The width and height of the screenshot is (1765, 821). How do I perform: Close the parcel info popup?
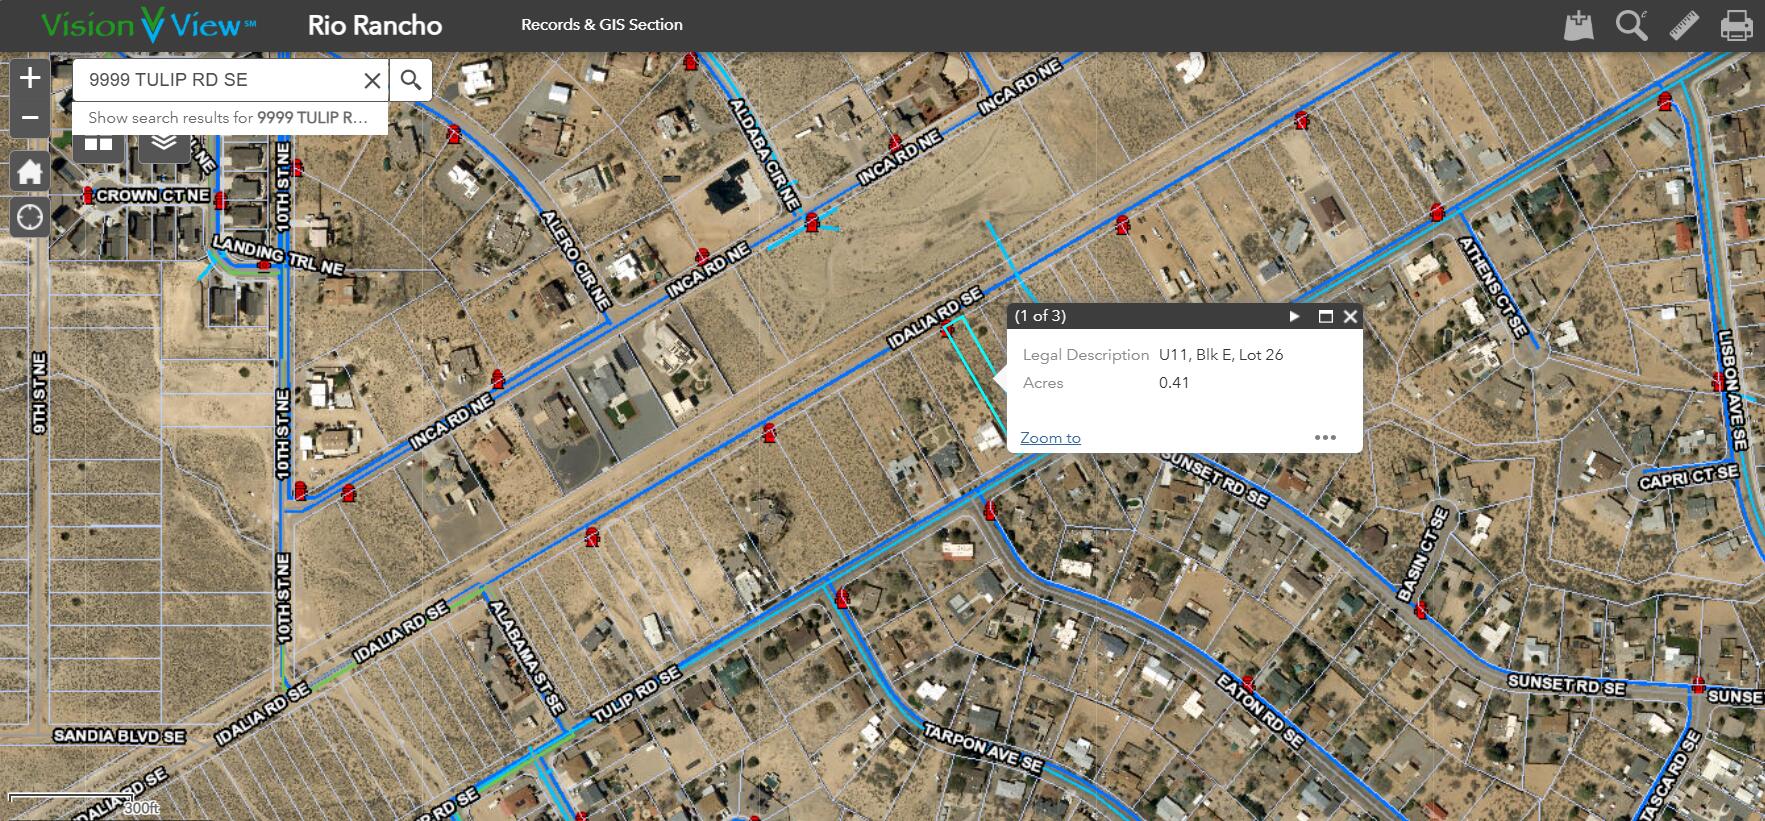[x=1350, y=316]
